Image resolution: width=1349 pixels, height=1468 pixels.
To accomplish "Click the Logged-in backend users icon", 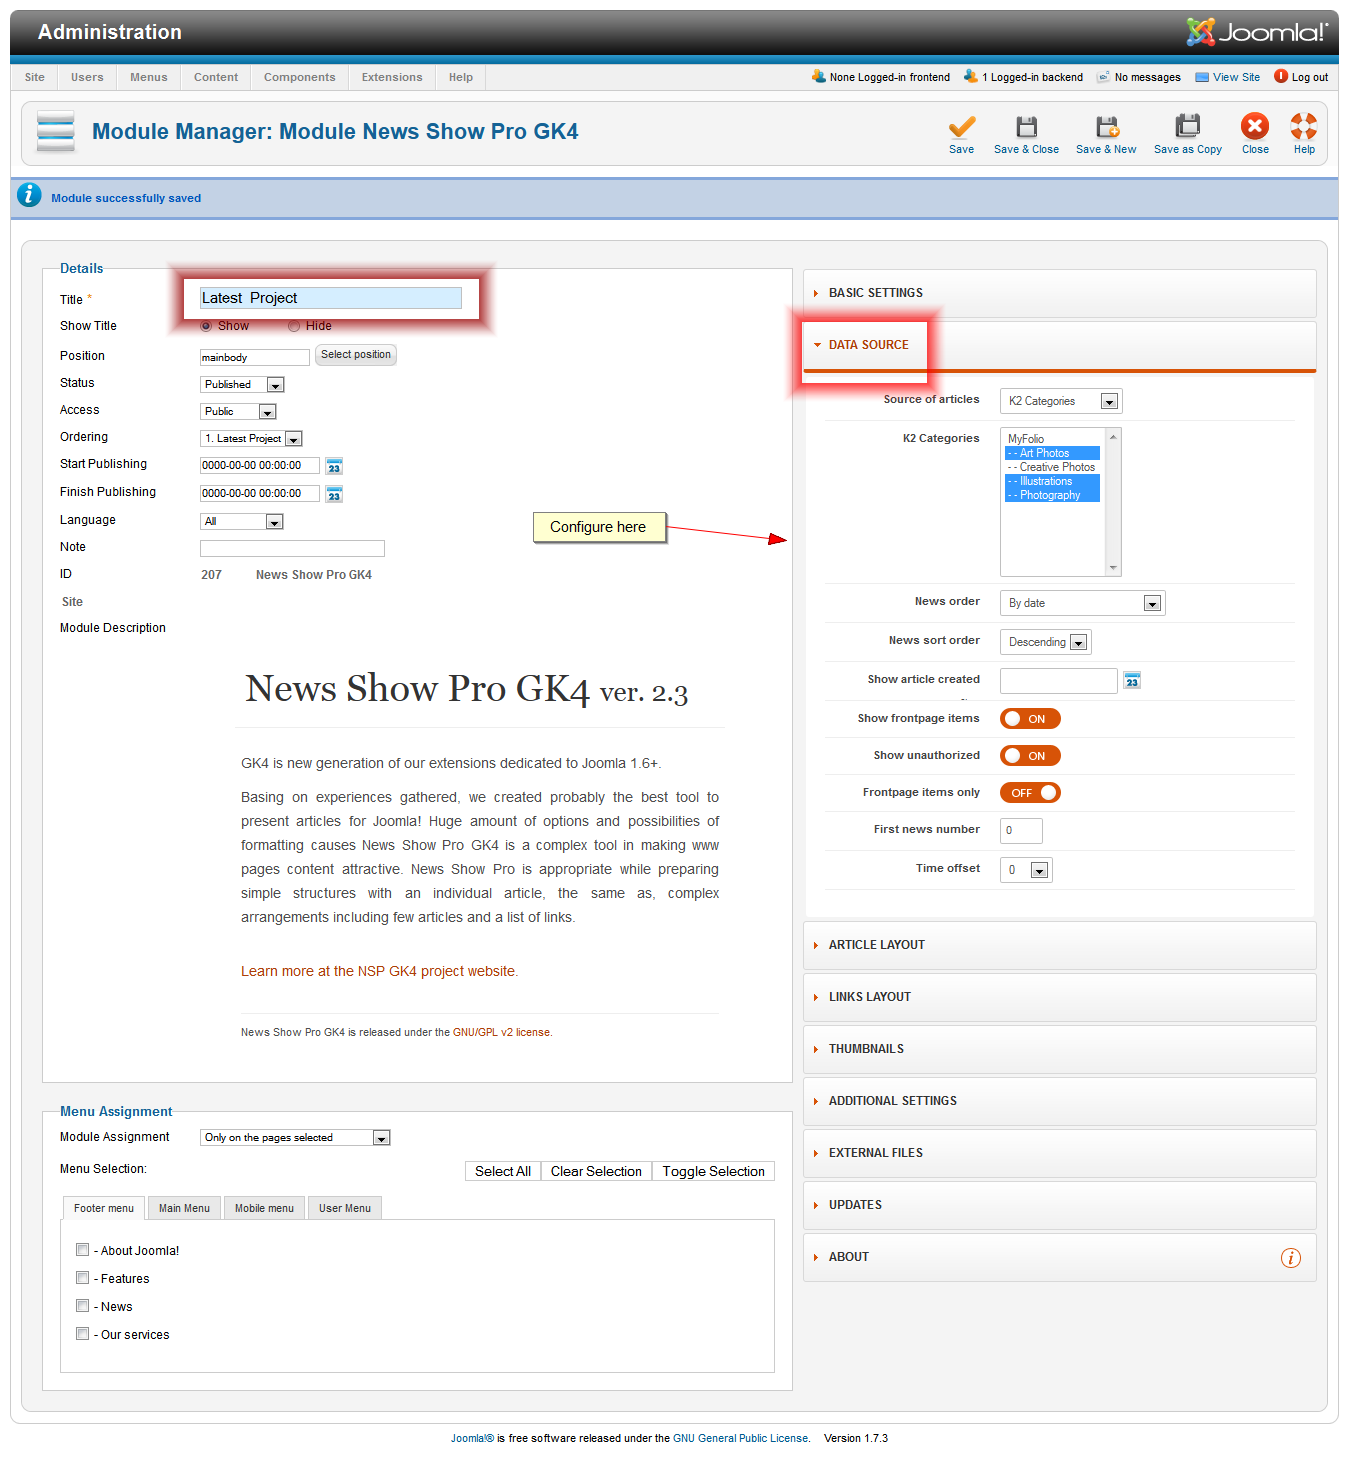I will 970,76.
